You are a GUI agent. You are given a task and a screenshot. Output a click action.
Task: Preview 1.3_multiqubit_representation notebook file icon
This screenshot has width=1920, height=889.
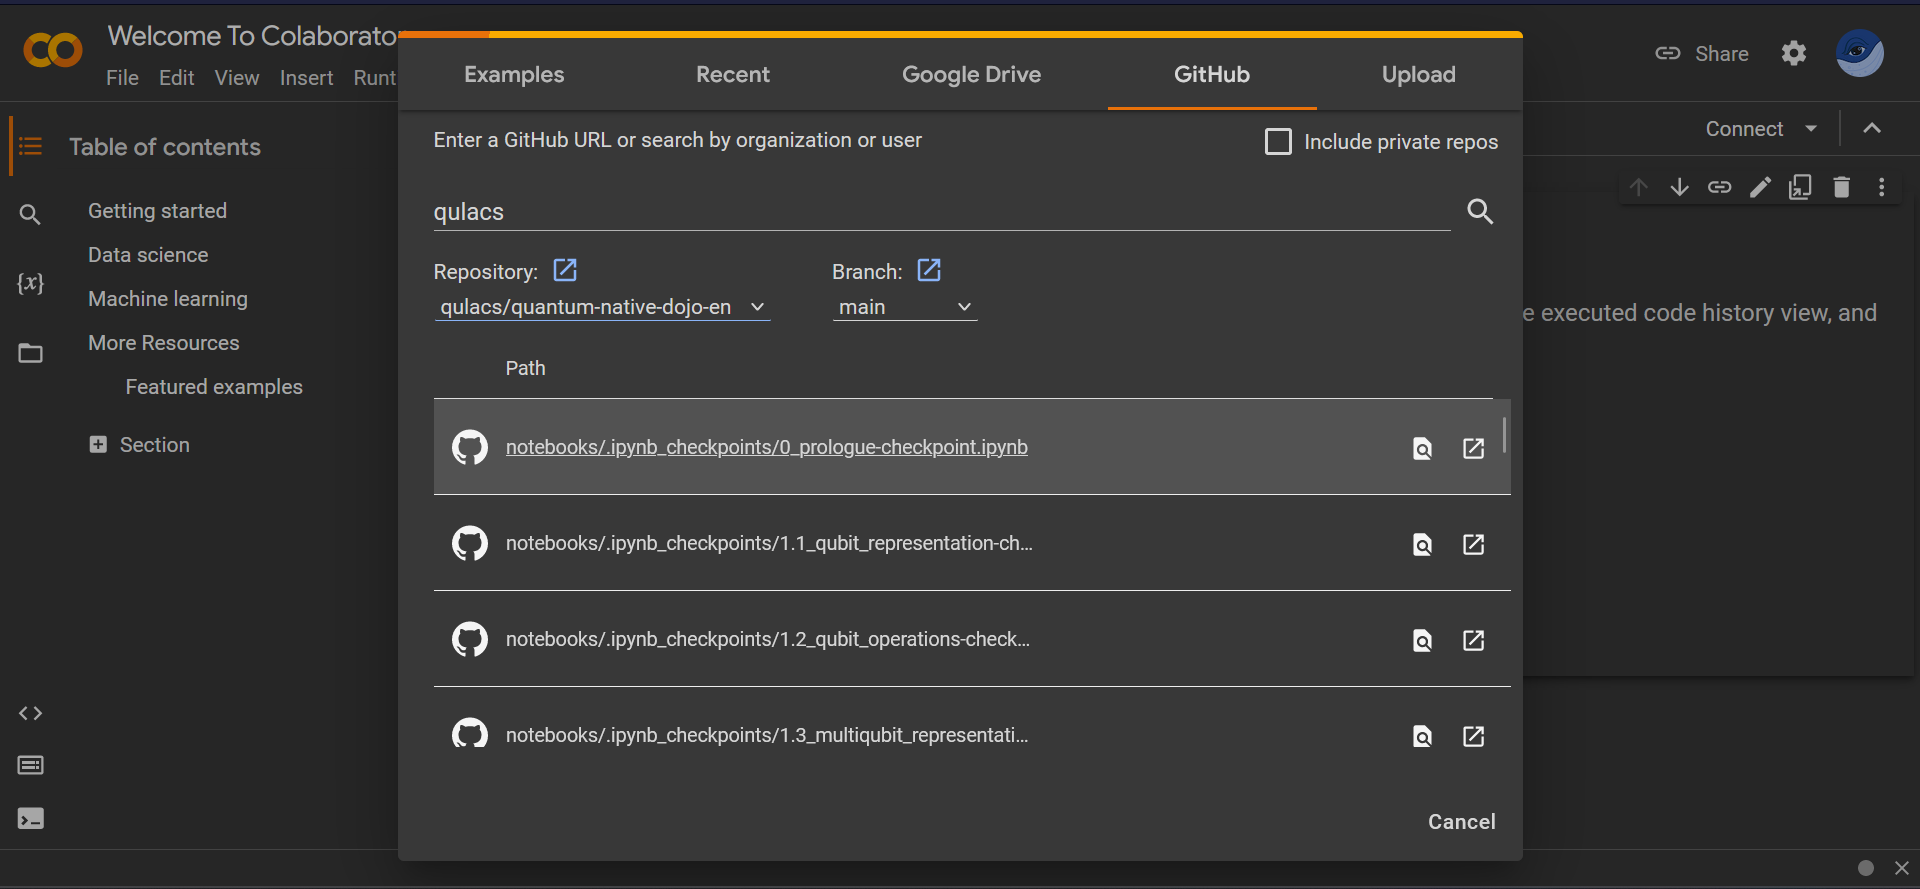[1422, 736]
